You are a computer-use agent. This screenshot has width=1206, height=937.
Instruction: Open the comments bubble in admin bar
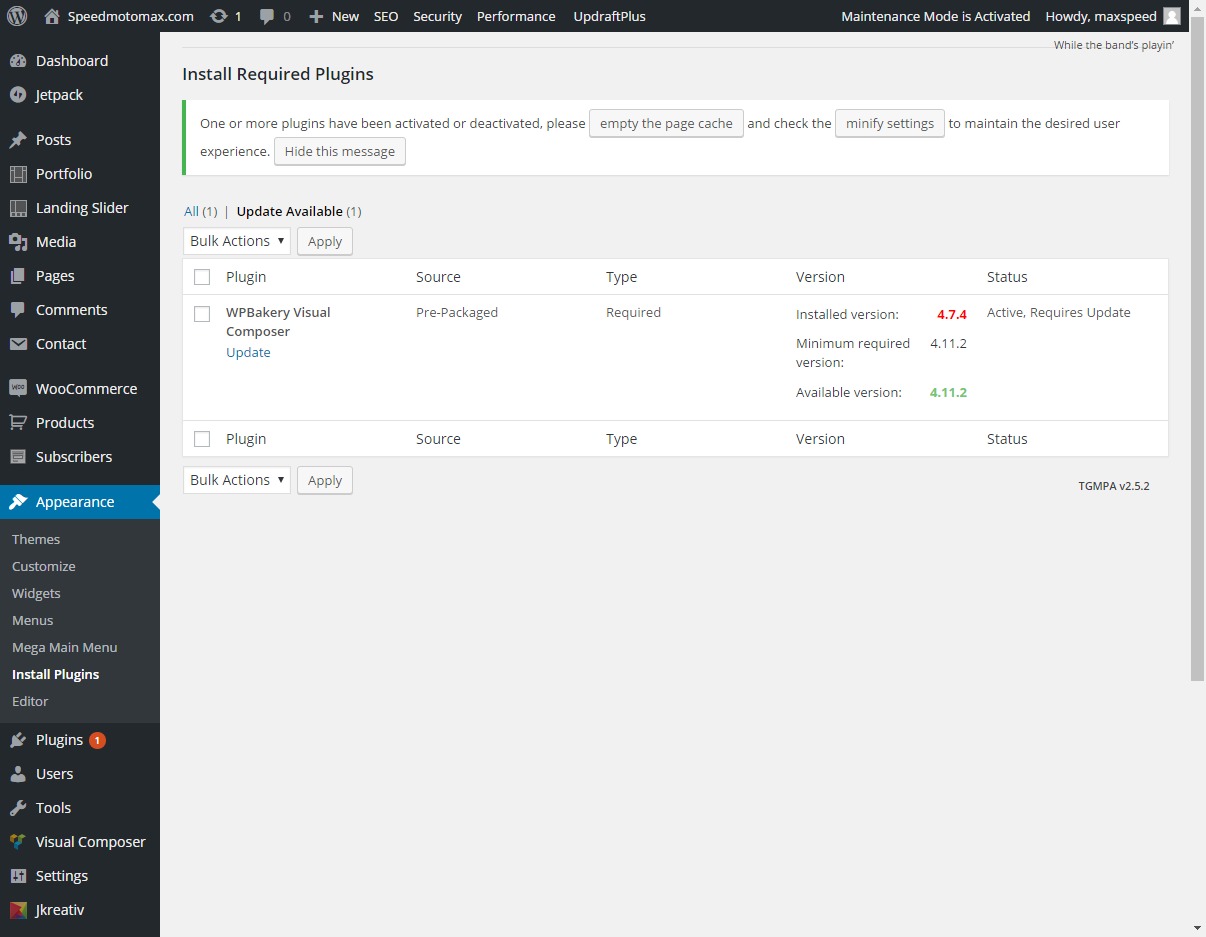(x=267, y=17)
